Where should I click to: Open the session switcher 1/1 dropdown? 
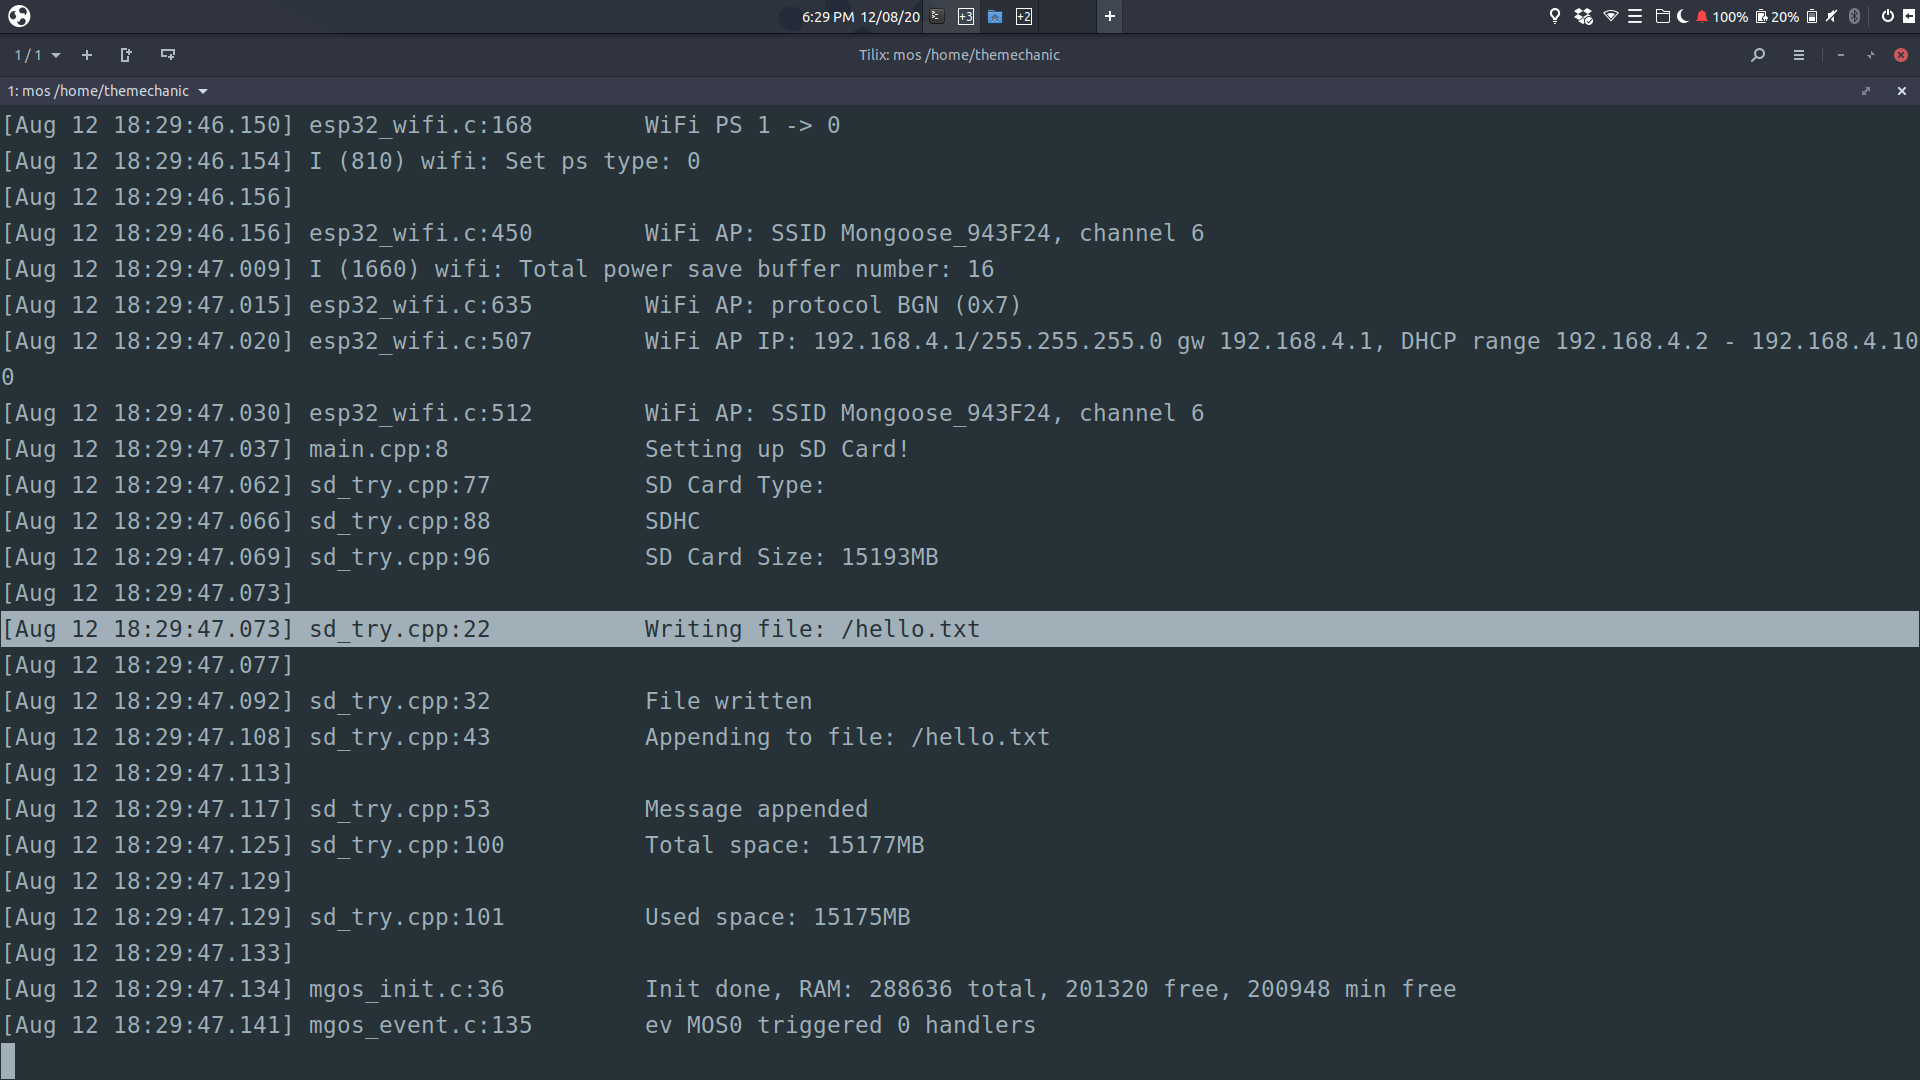pyautogui.click(x=37, y=55)
